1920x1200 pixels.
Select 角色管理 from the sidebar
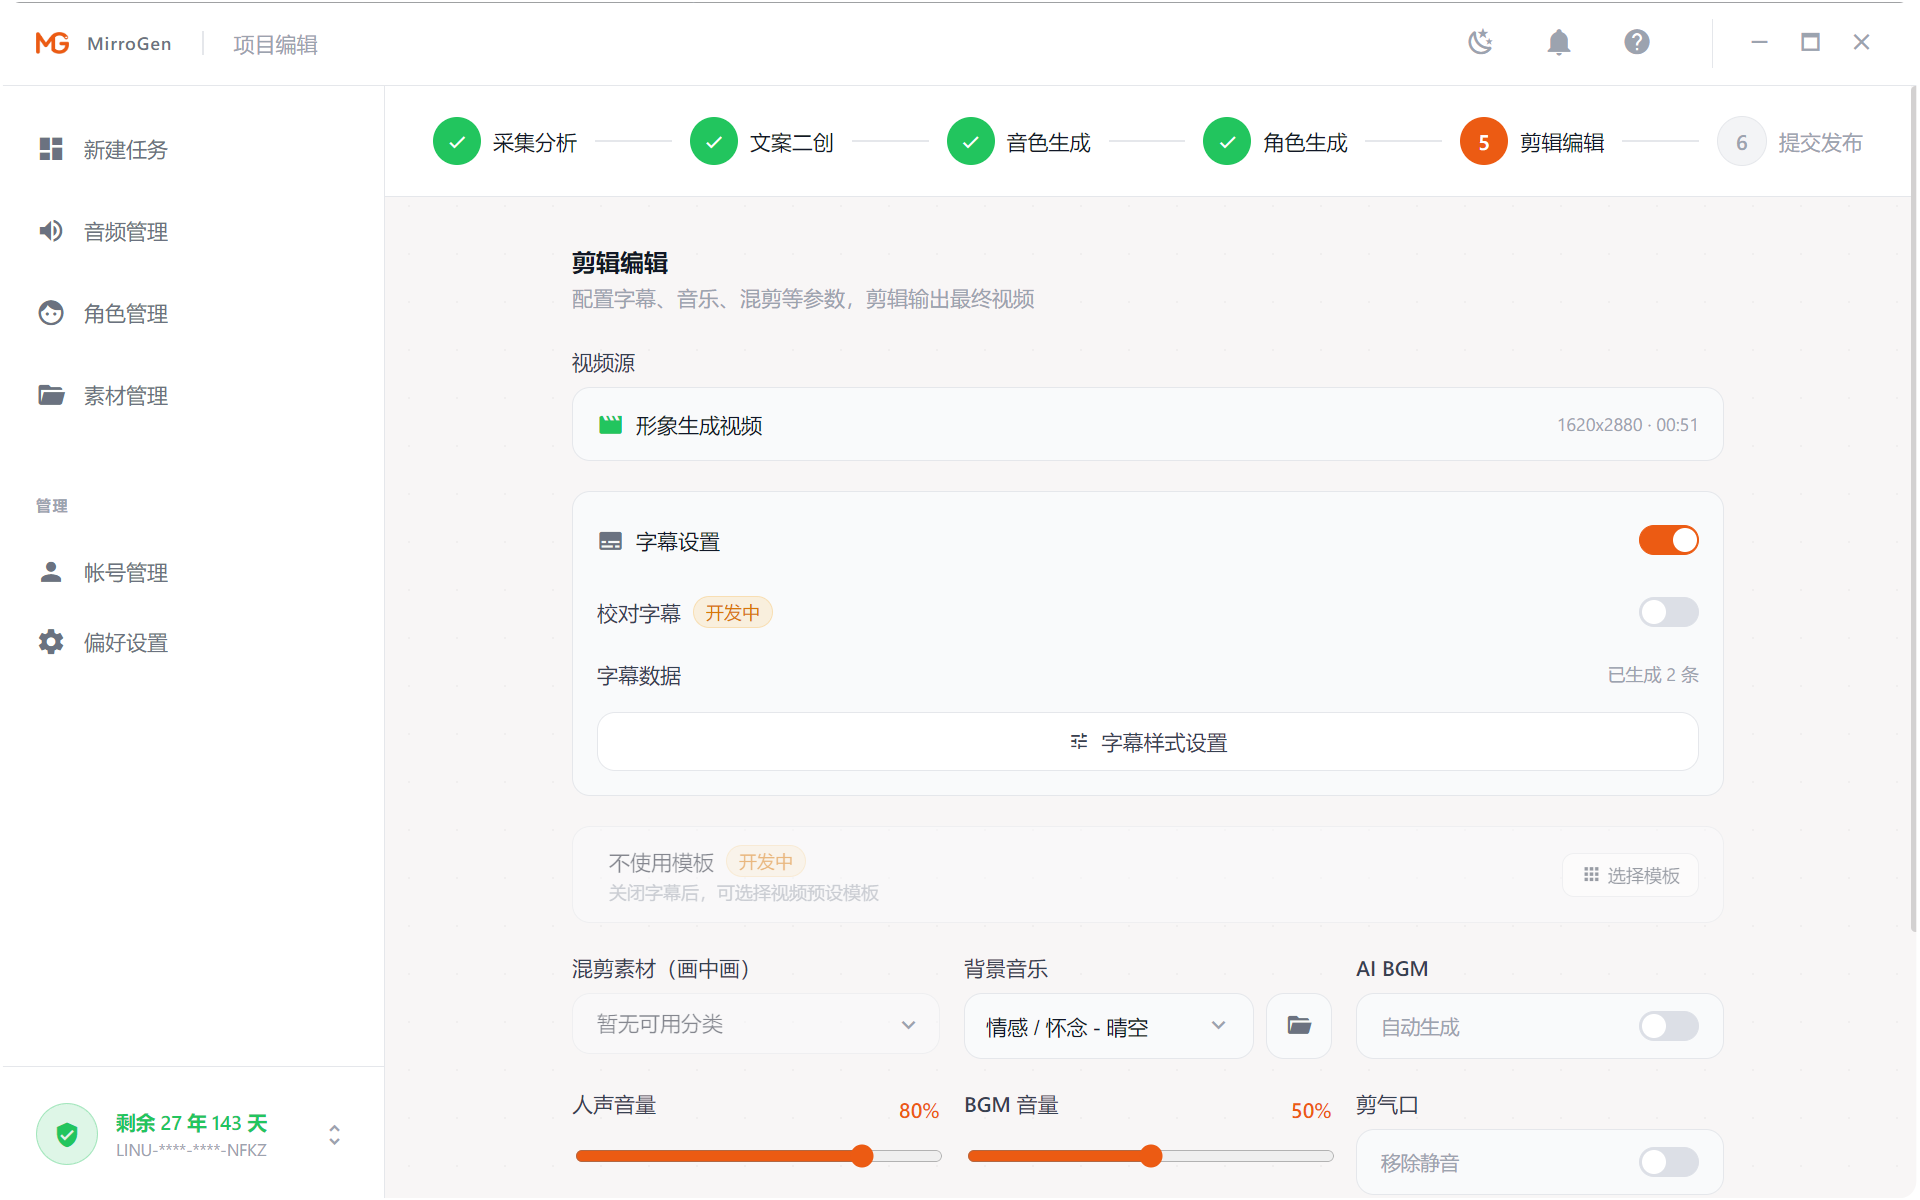125,313
